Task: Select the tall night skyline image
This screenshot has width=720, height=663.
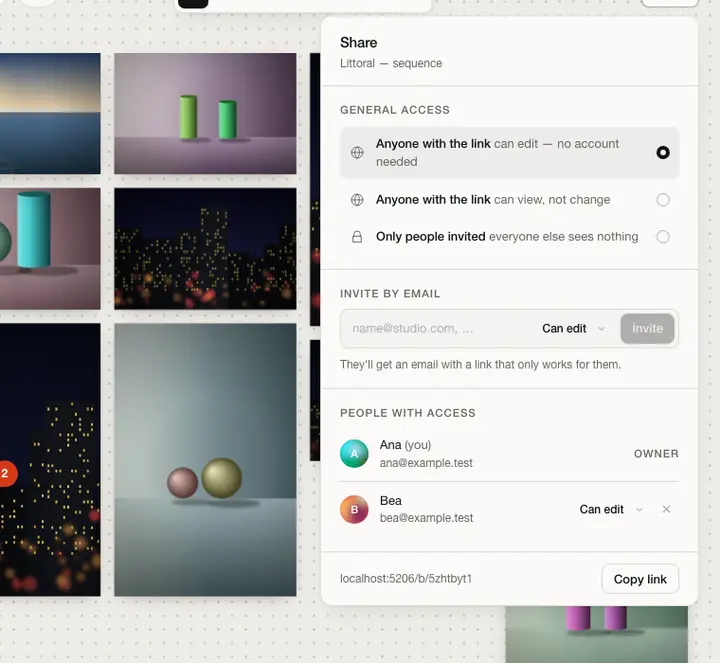Action: pos(50,460)
